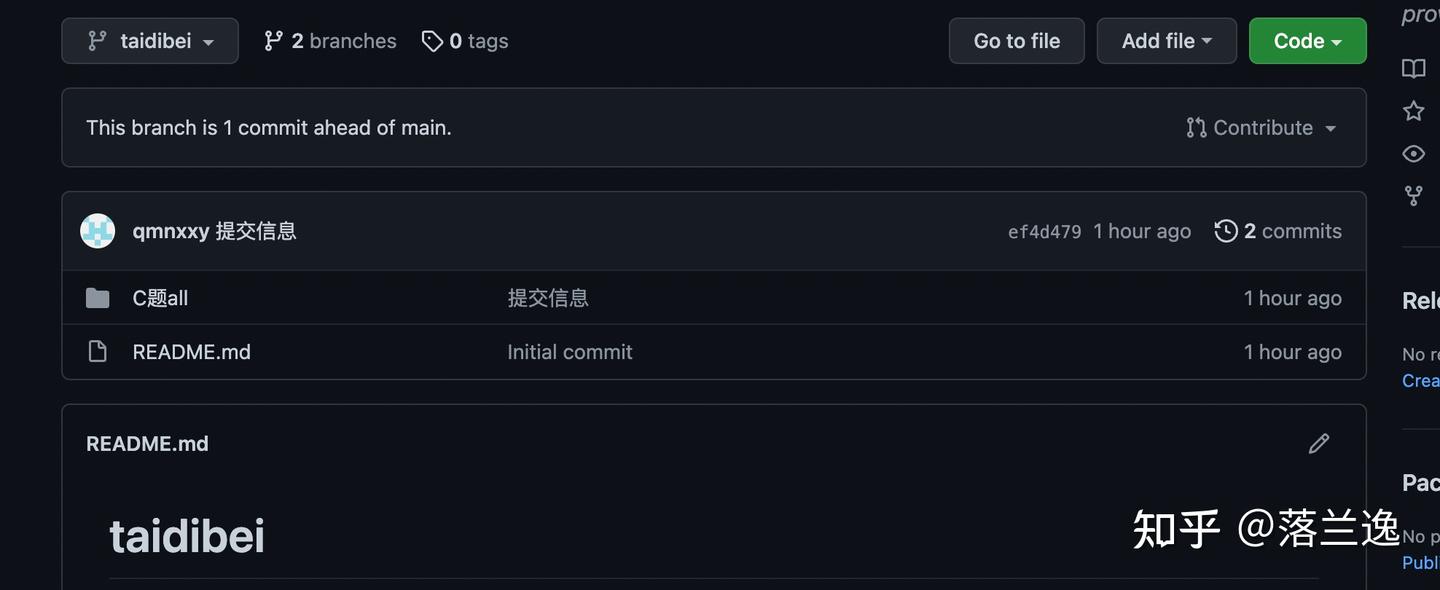Expand the green Code dropdown

pyautogui.click(x=1307, y=40)
